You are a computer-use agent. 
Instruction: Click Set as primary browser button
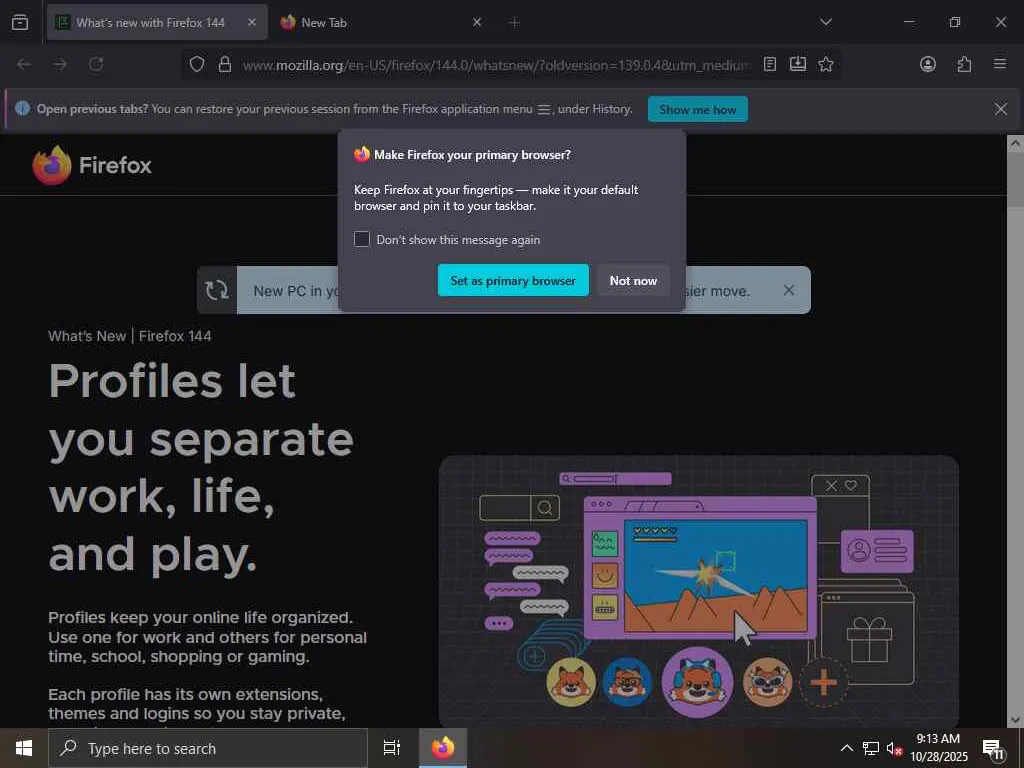[x=513, y=280]
